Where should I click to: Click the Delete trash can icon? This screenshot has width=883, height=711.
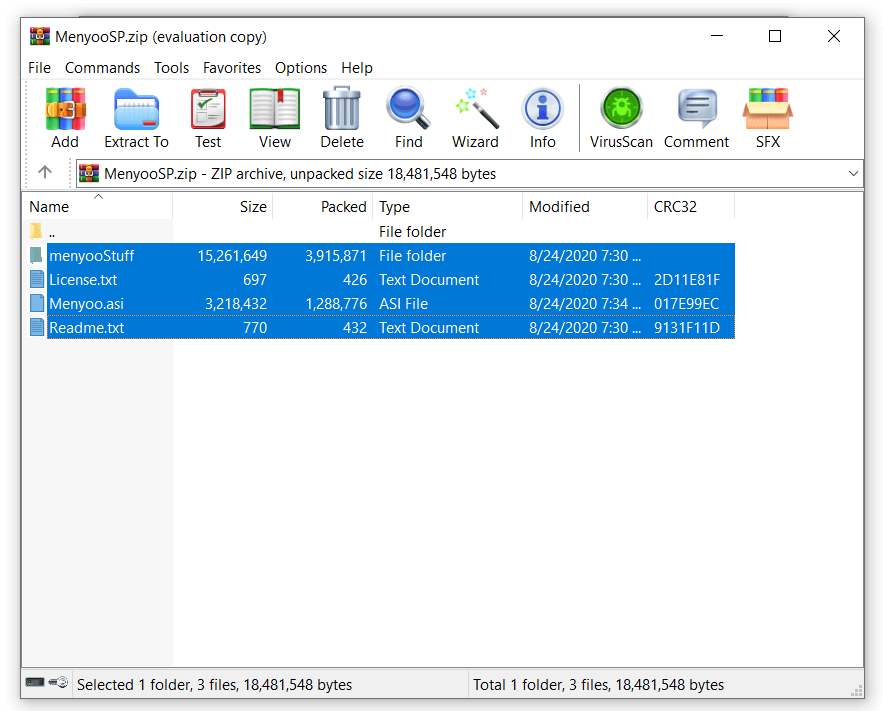(x=342, y=117)
